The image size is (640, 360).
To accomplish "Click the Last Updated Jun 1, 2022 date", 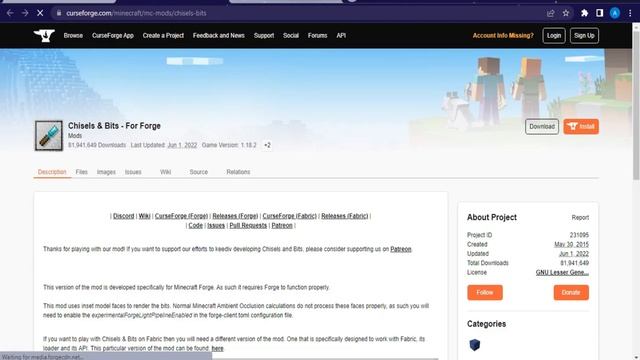I will point(182,145).
